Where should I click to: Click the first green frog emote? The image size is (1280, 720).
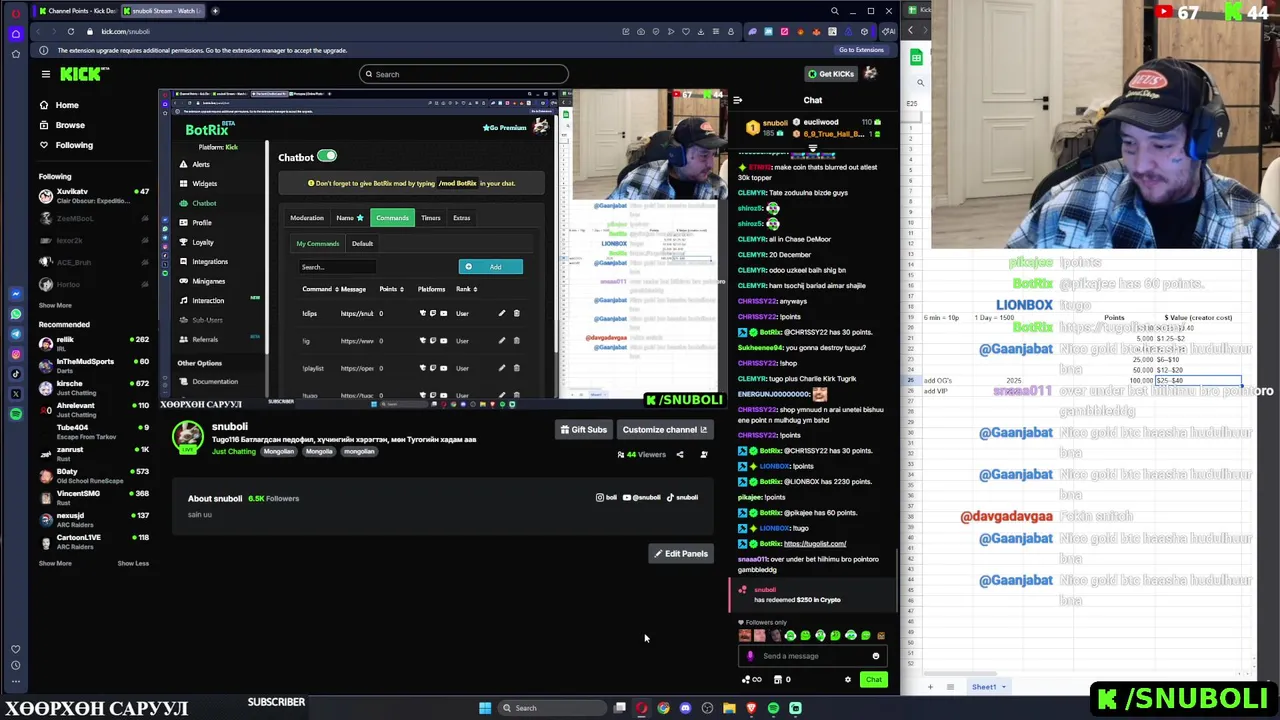(x=790, y=635)
